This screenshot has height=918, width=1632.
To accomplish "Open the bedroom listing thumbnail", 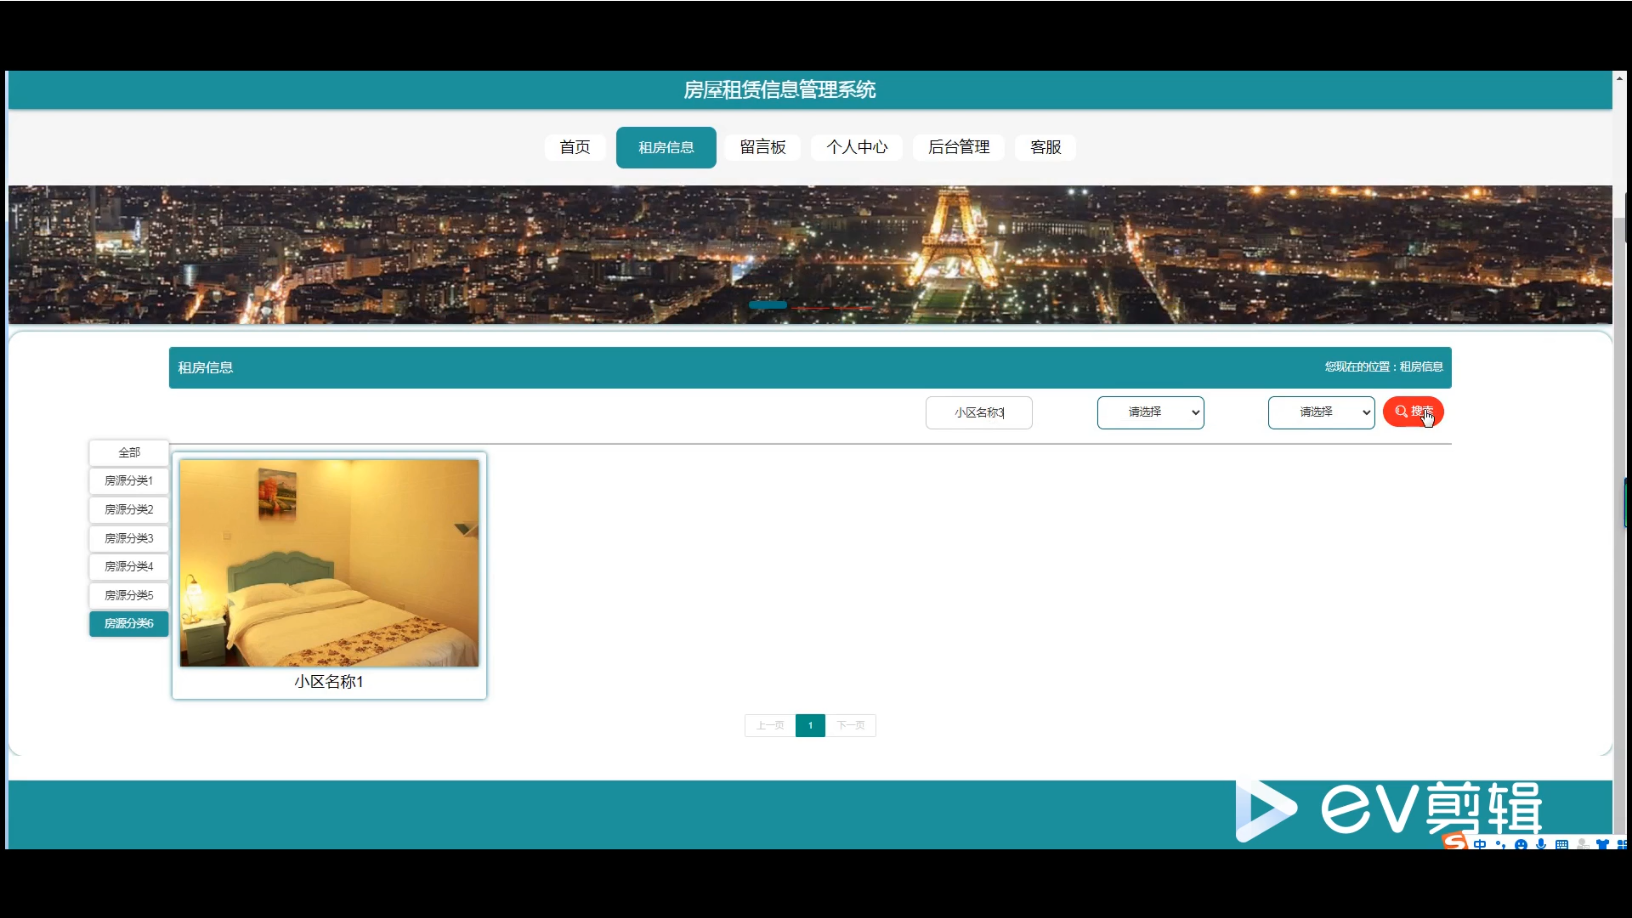I will click(x=329, y=563).
